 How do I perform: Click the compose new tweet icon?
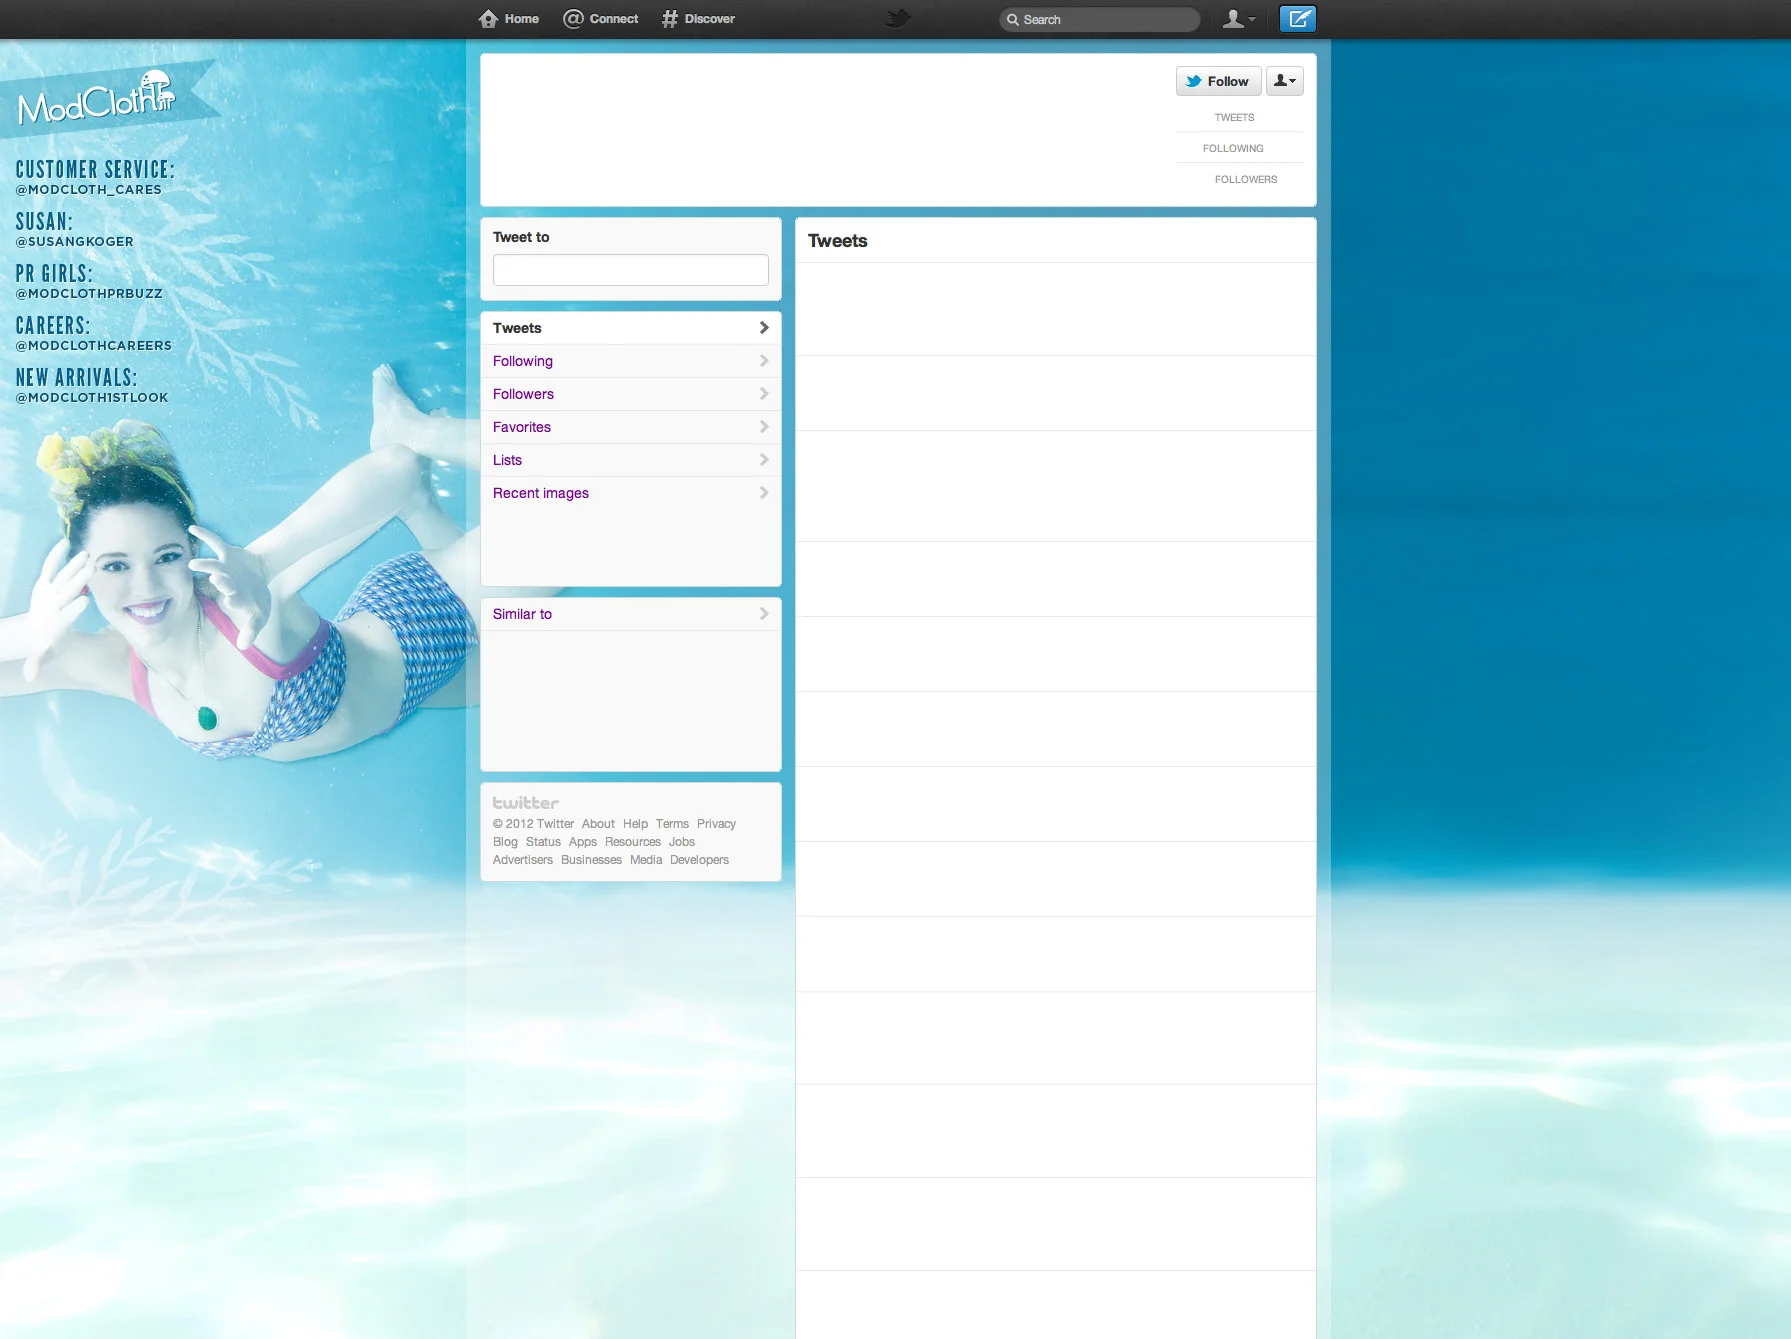coord(1298,19)
